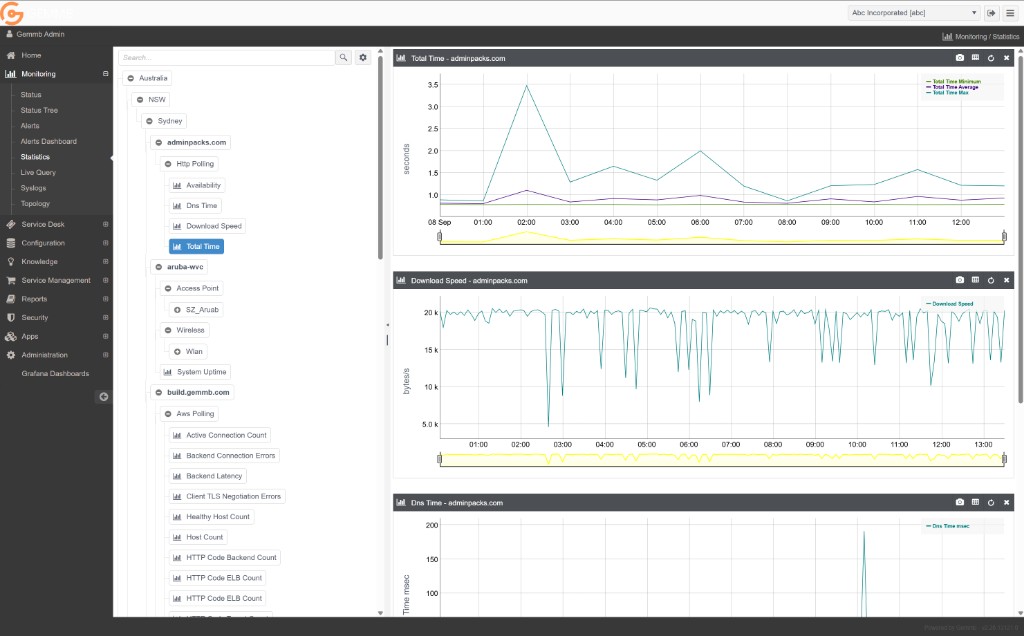Show table view for Download Speed chart
1024x636 pixels.
coord(975,280)
